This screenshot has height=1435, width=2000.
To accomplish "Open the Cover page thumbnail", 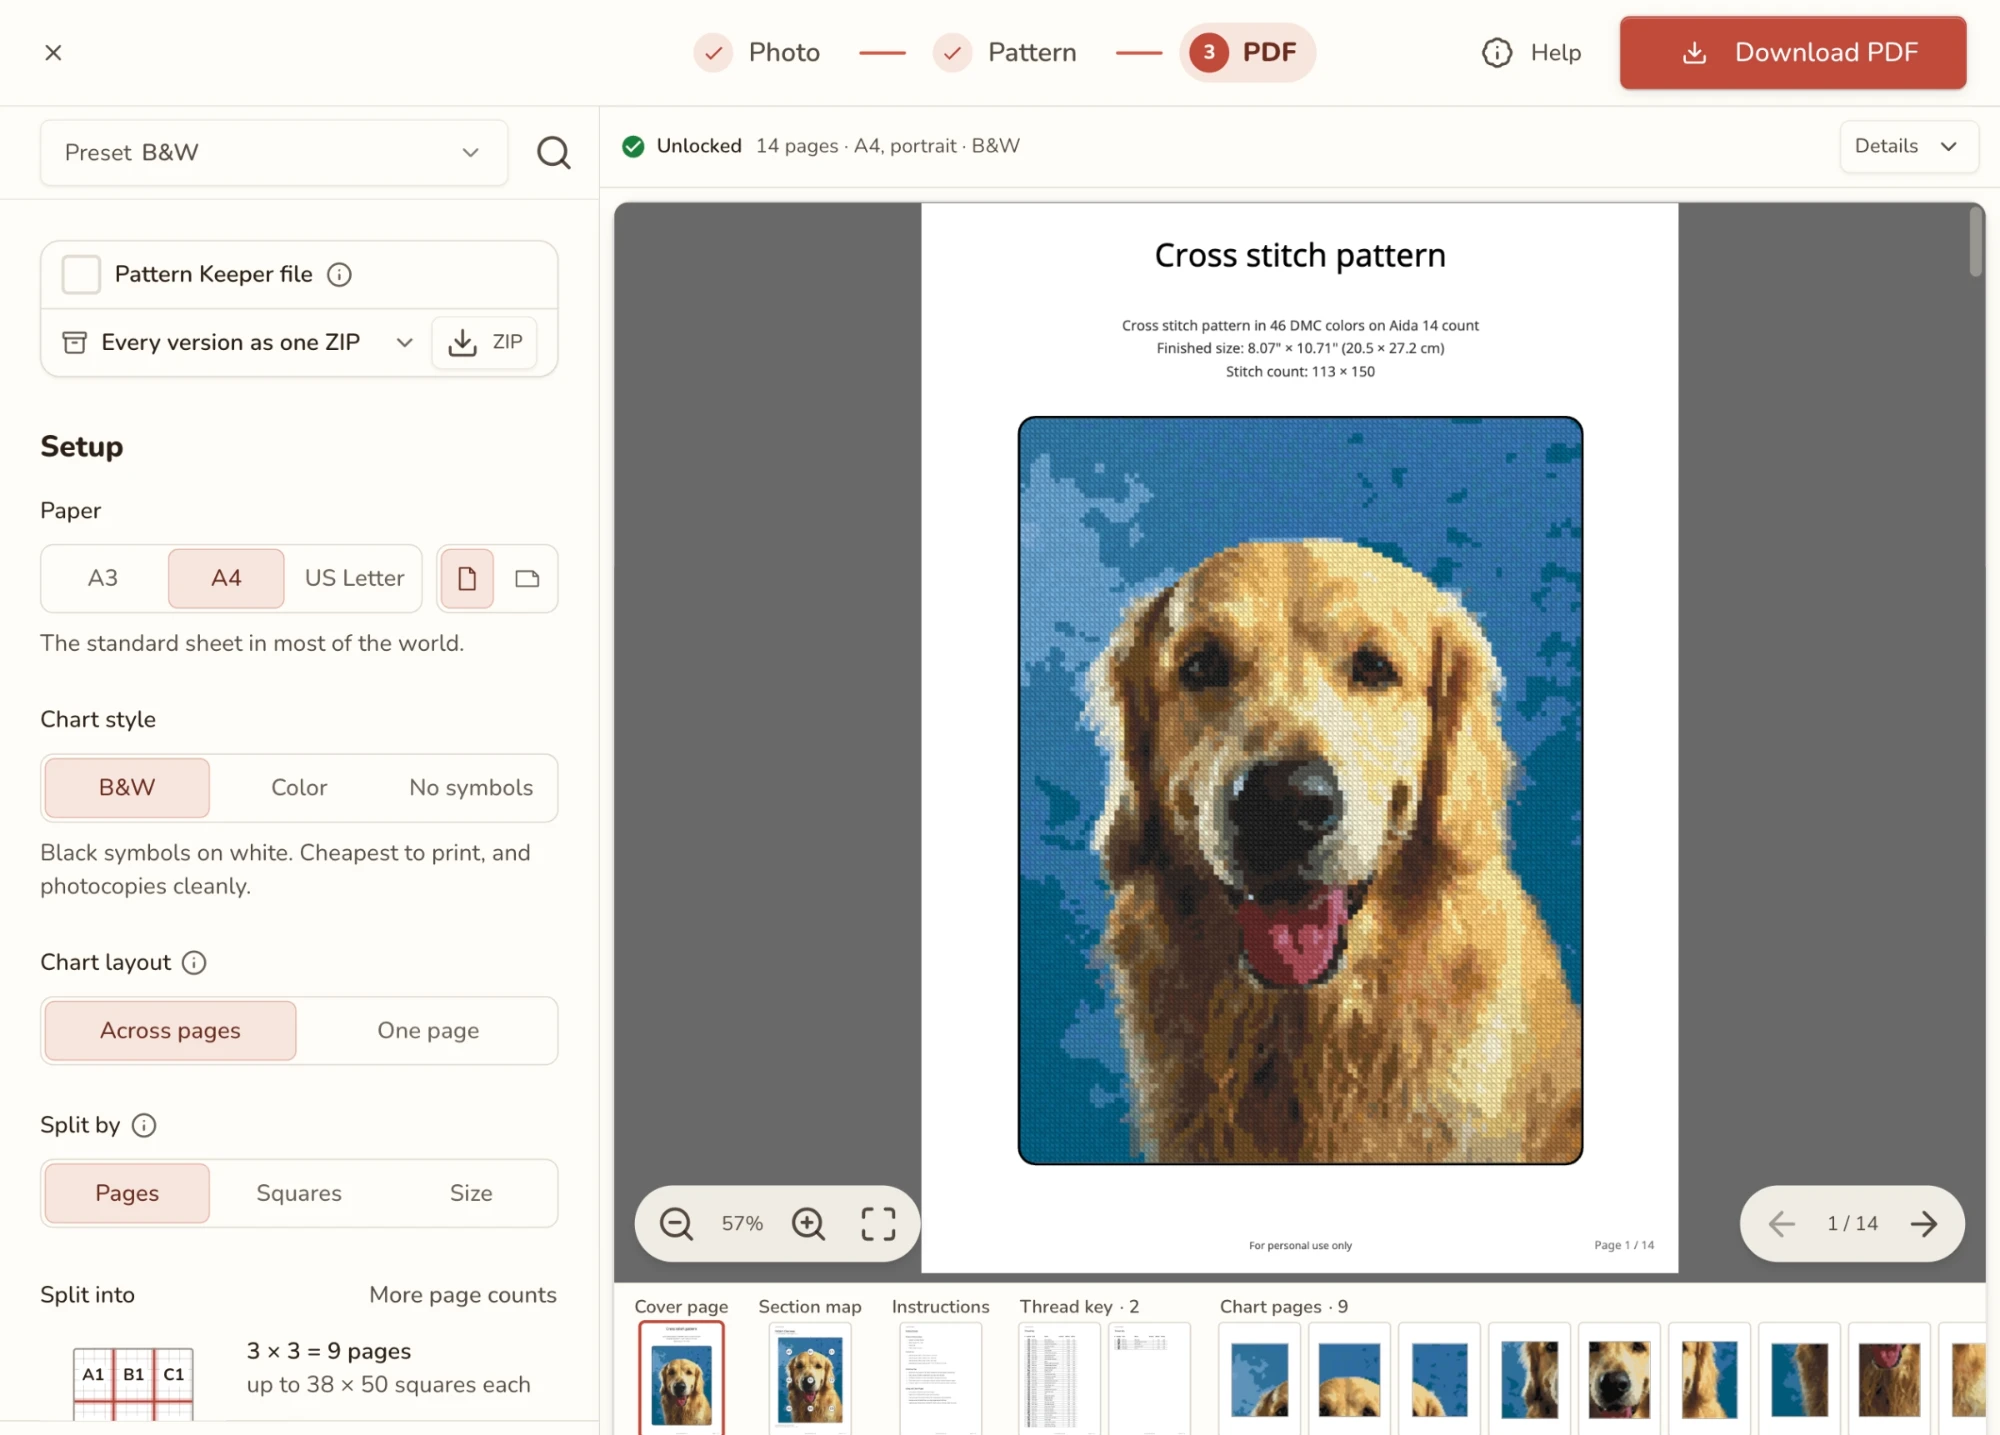I will 682,1379.
